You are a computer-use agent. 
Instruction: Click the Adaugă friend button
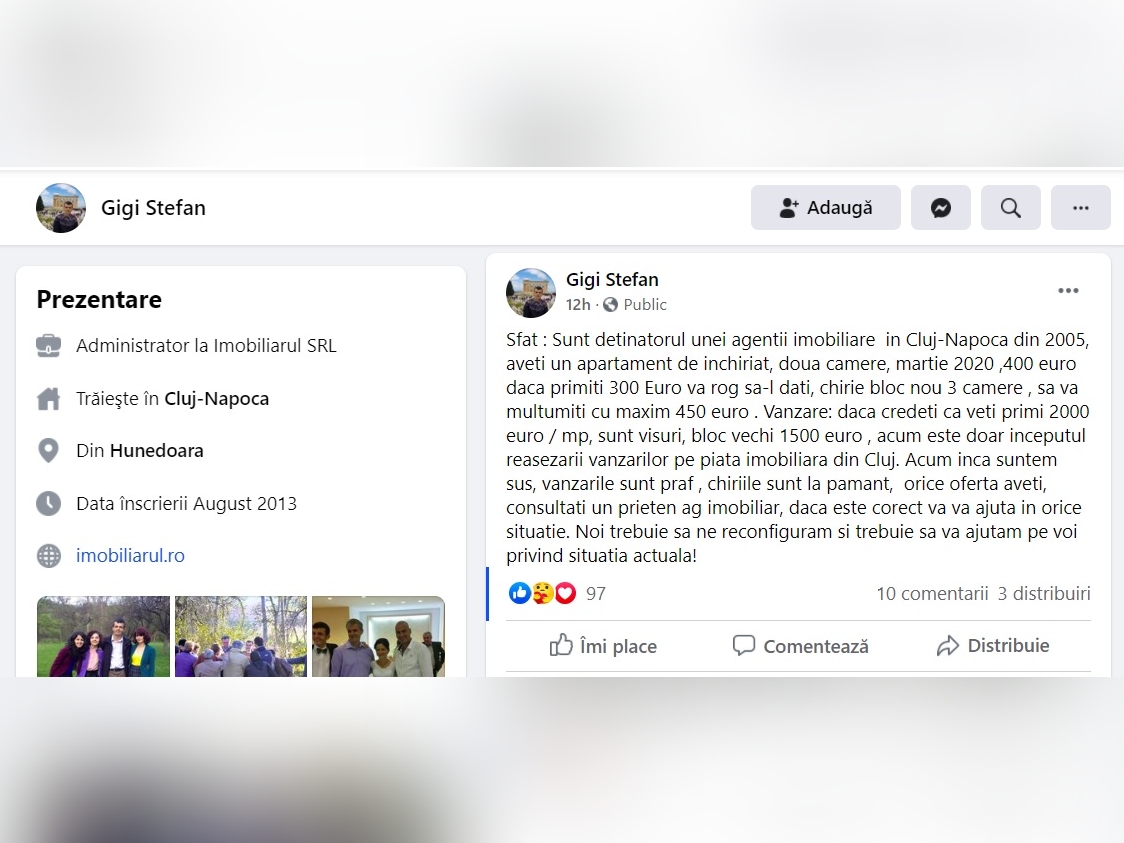826,208
